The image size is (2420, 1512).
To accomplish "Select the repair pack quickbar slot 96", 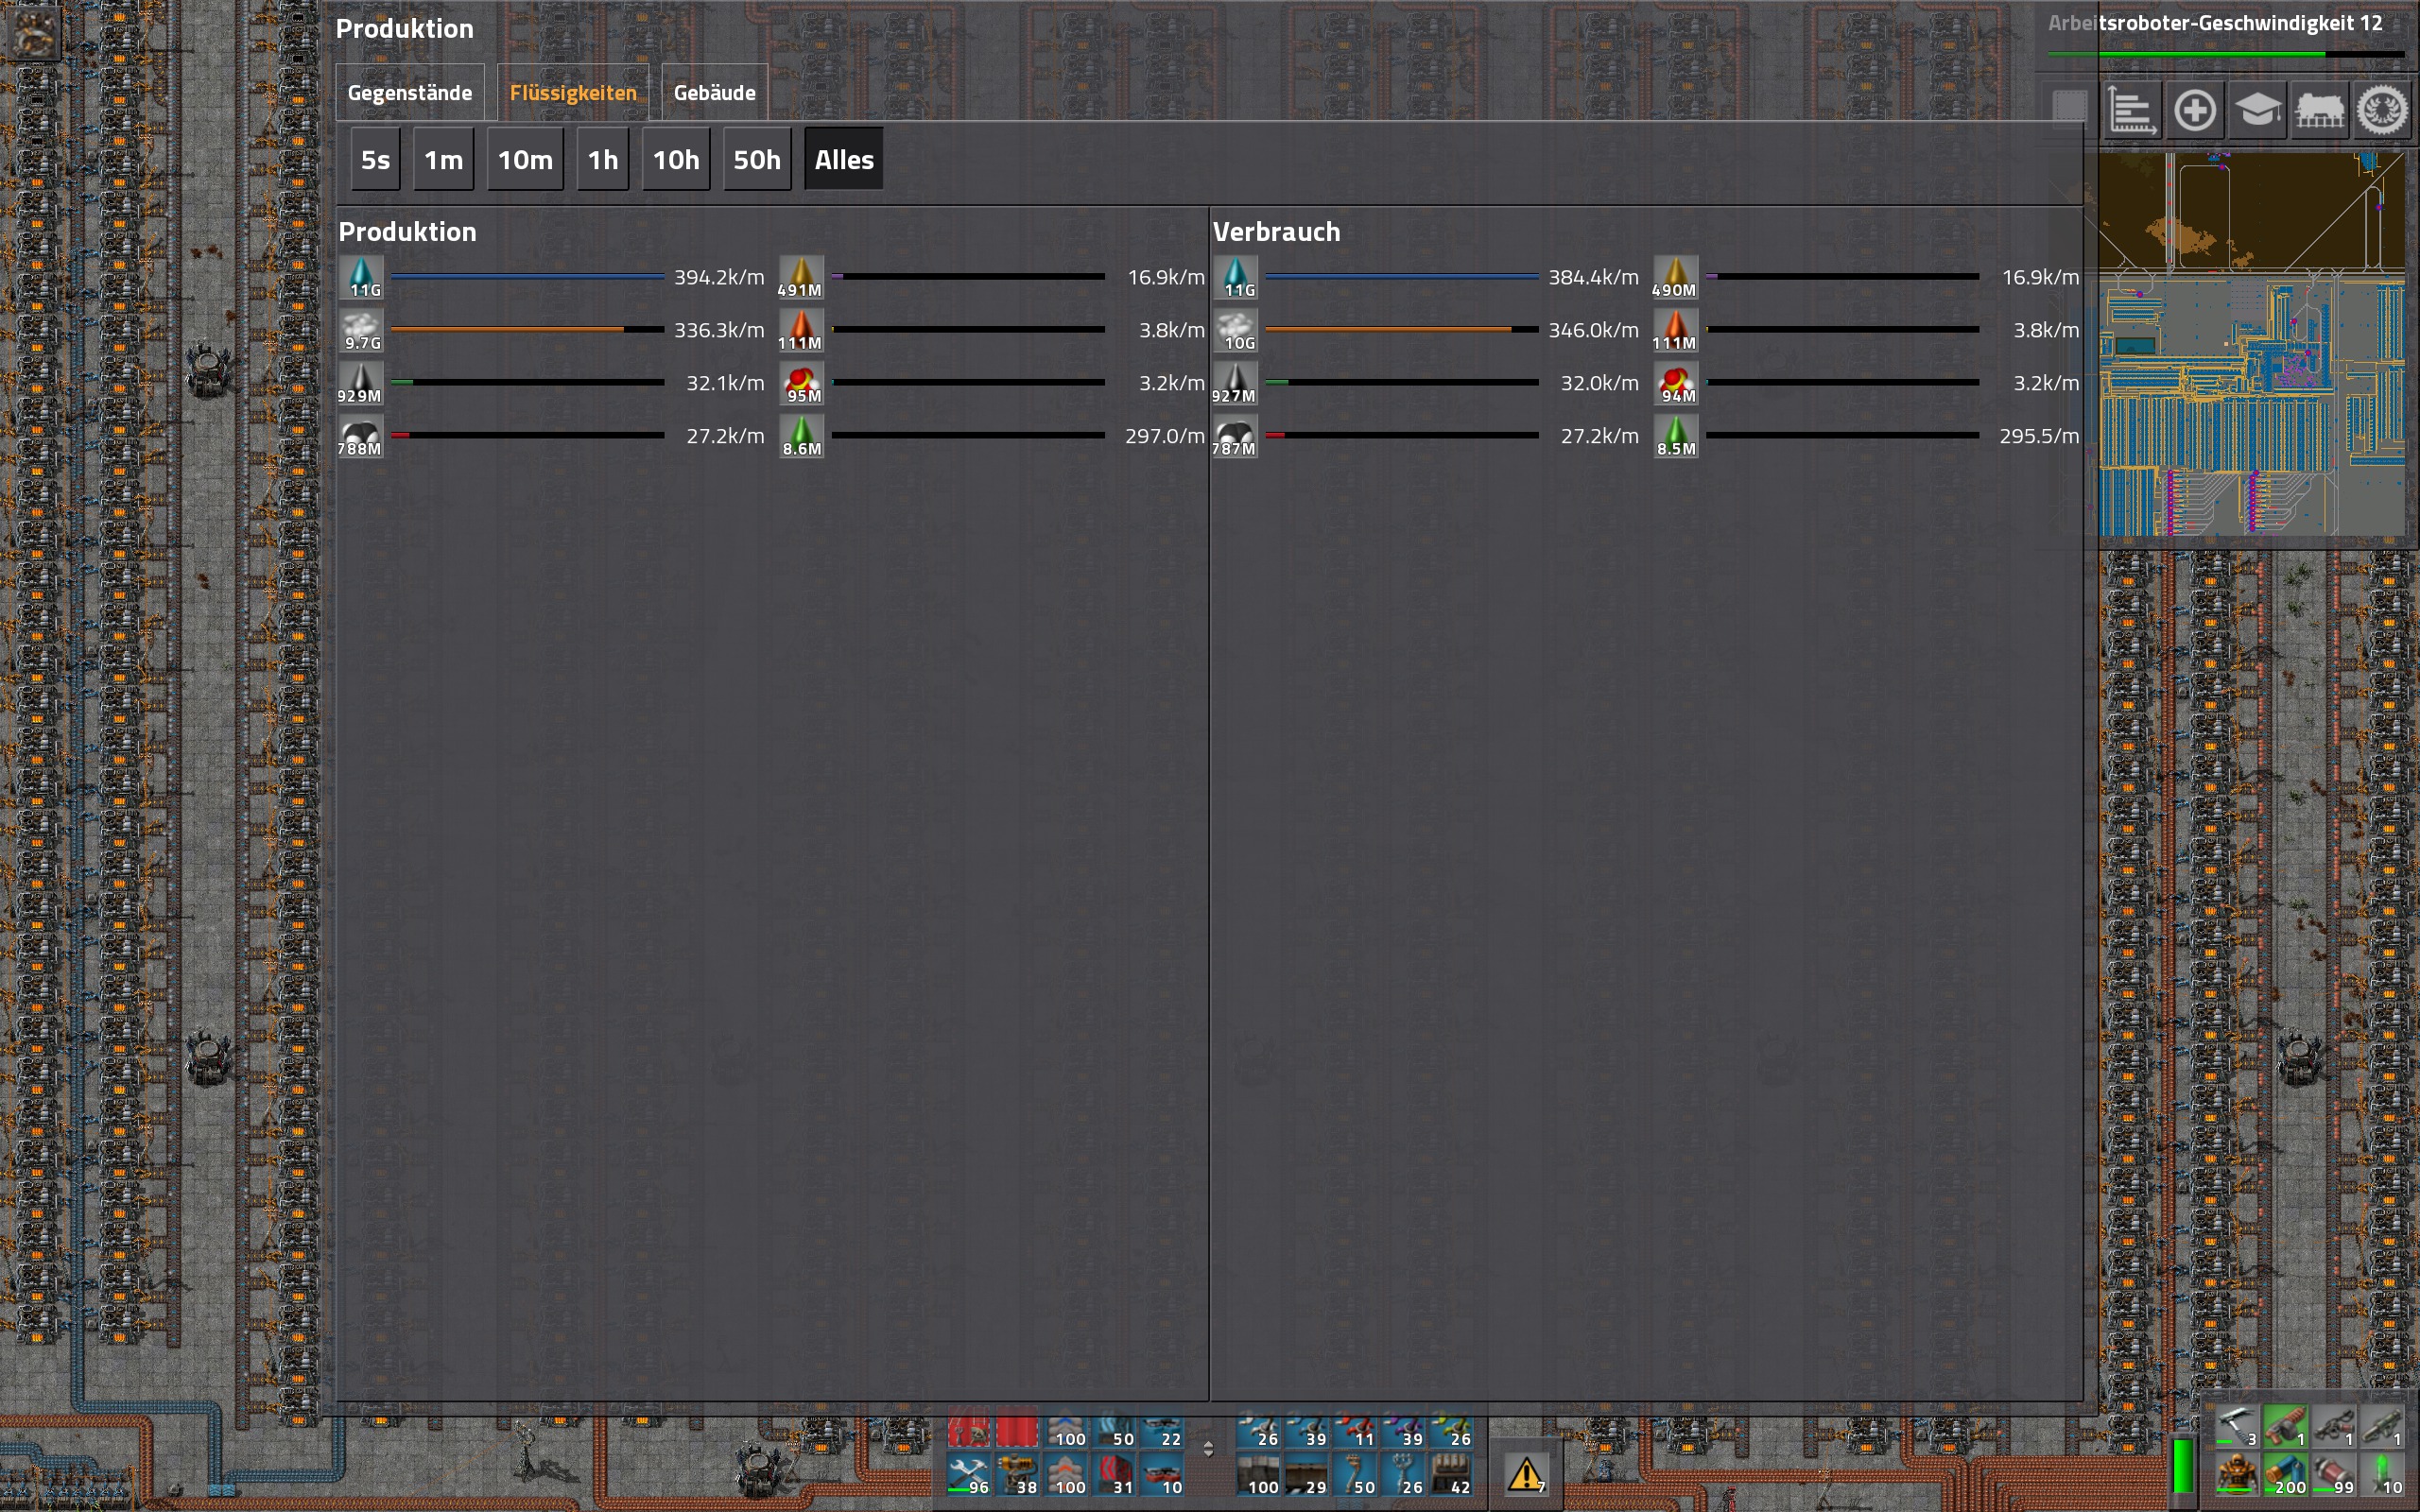I will tap(969, 1475).
